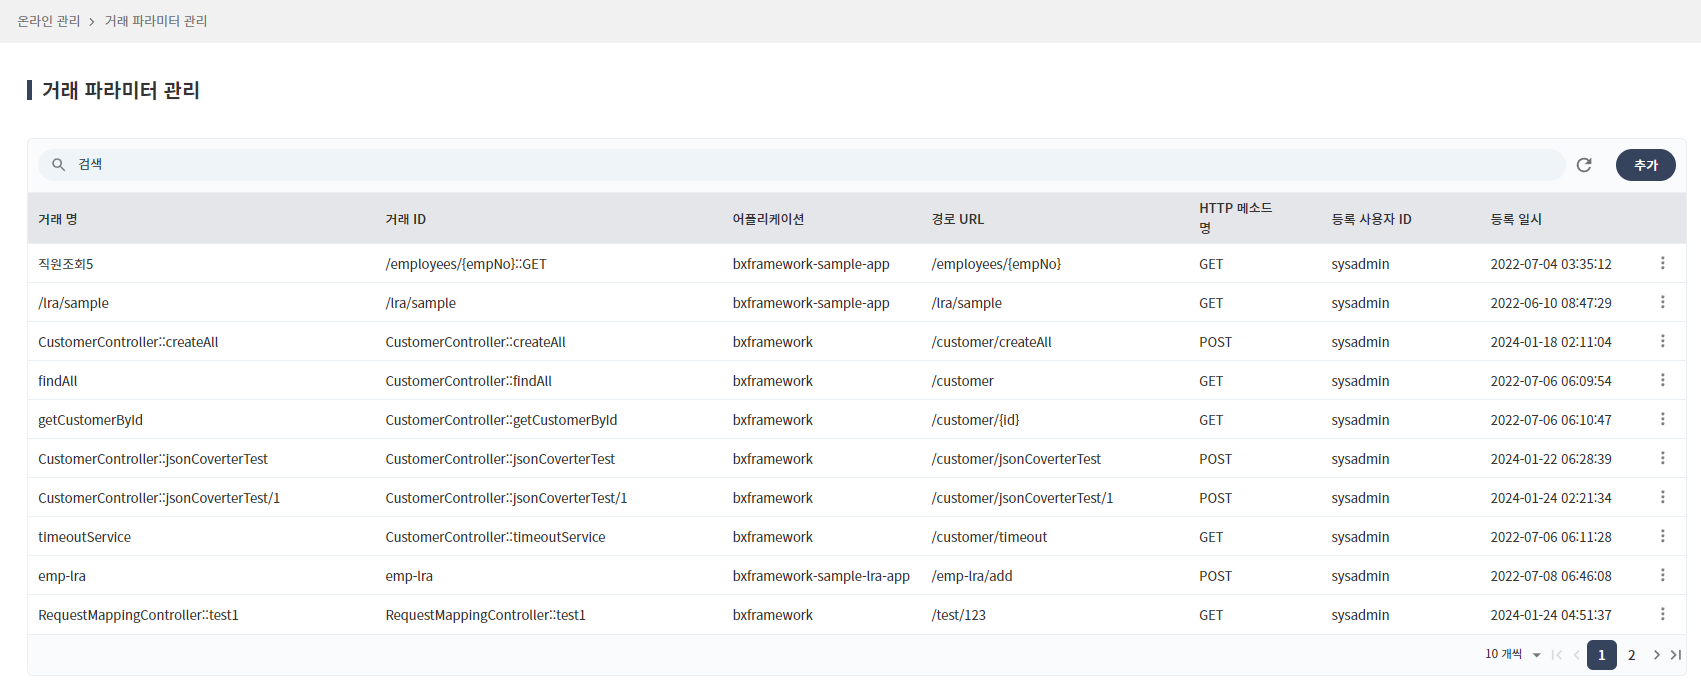Click /employees/{empNo}::GET transaction ID
The height and width of the screenshot is (691, 1701).
click(466, 264)
